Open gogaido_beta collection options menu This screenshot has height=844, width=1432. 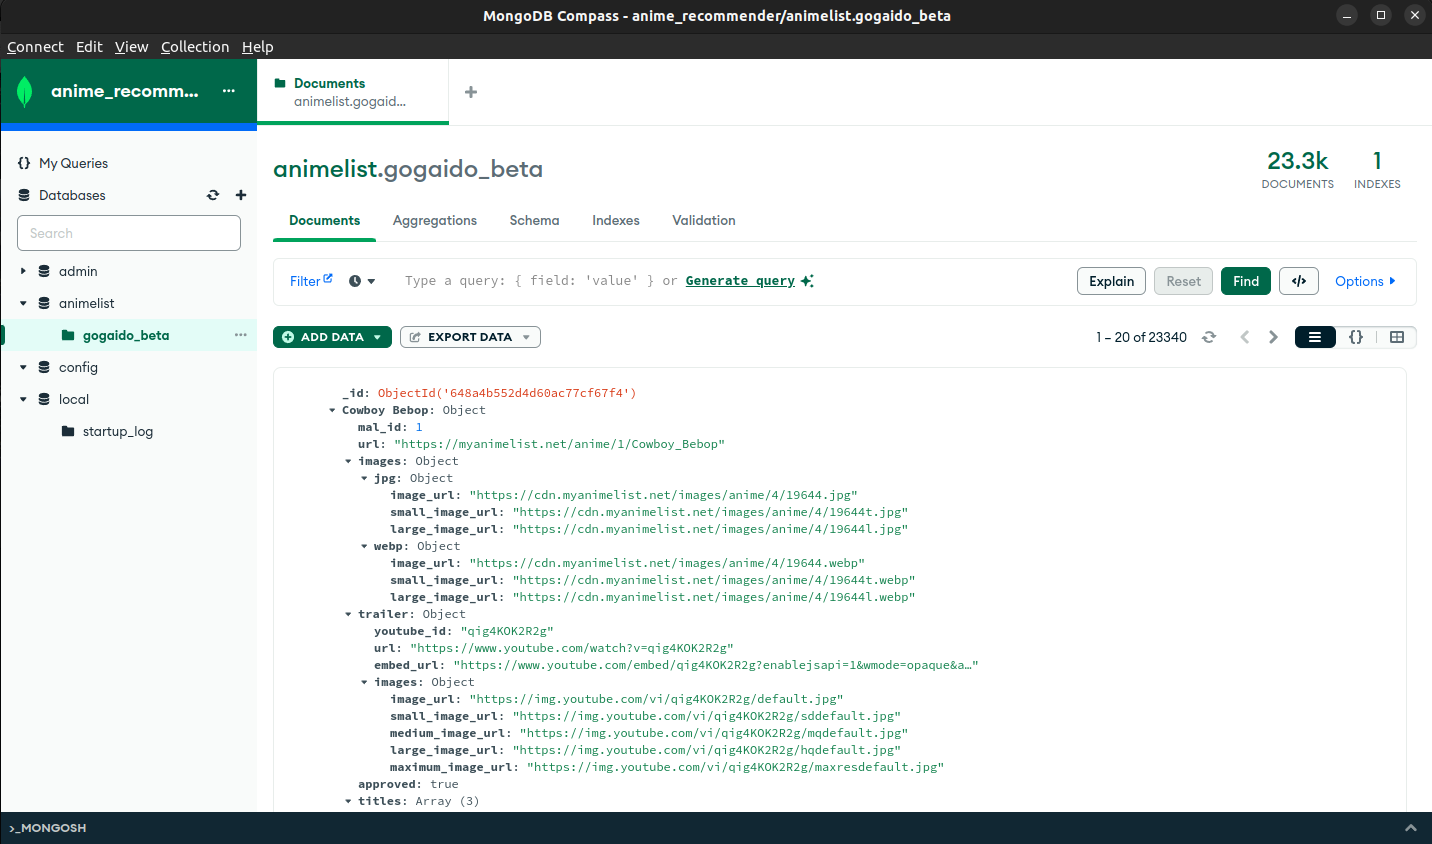[x=241, y=335]
